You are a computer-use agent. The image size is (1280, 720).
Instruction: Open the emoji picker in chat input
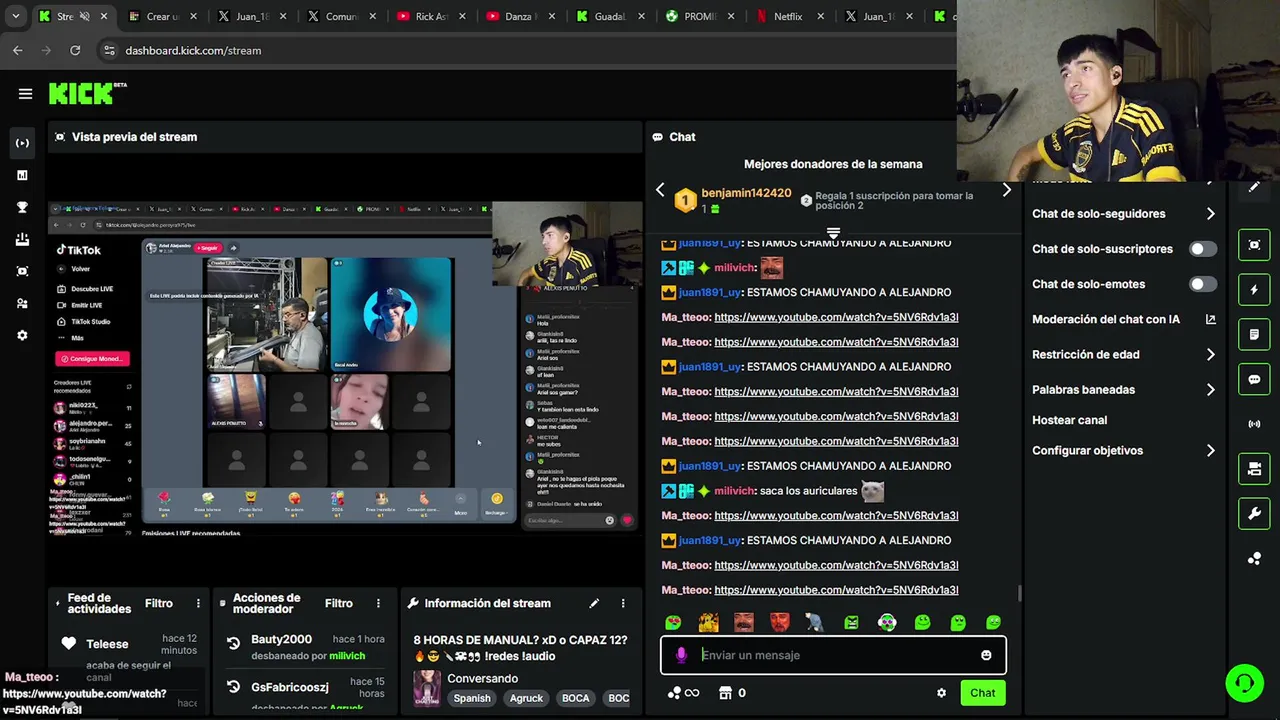(986, 655)
